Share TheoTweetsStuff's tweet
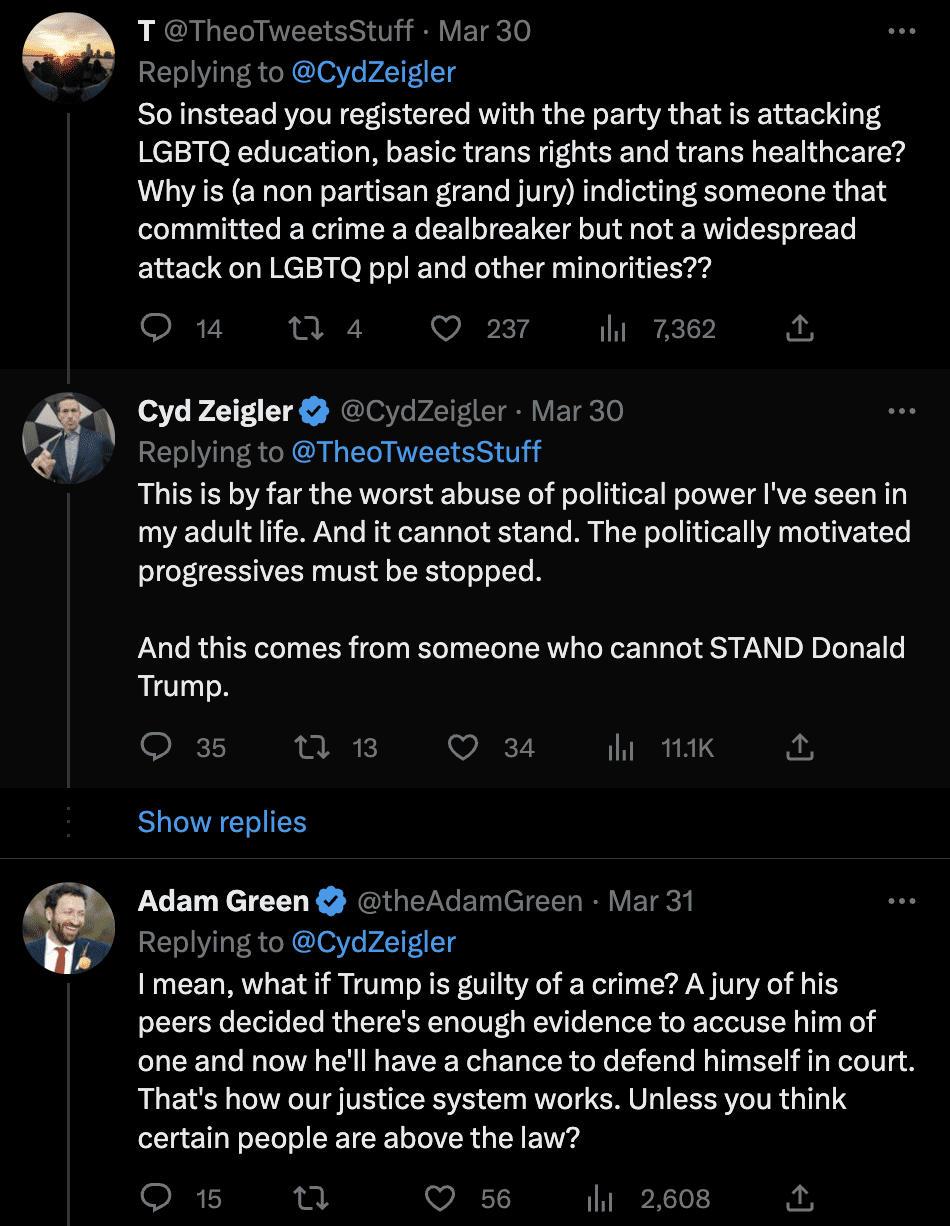This screenshot has height=1226, width=950. point(799,329)
